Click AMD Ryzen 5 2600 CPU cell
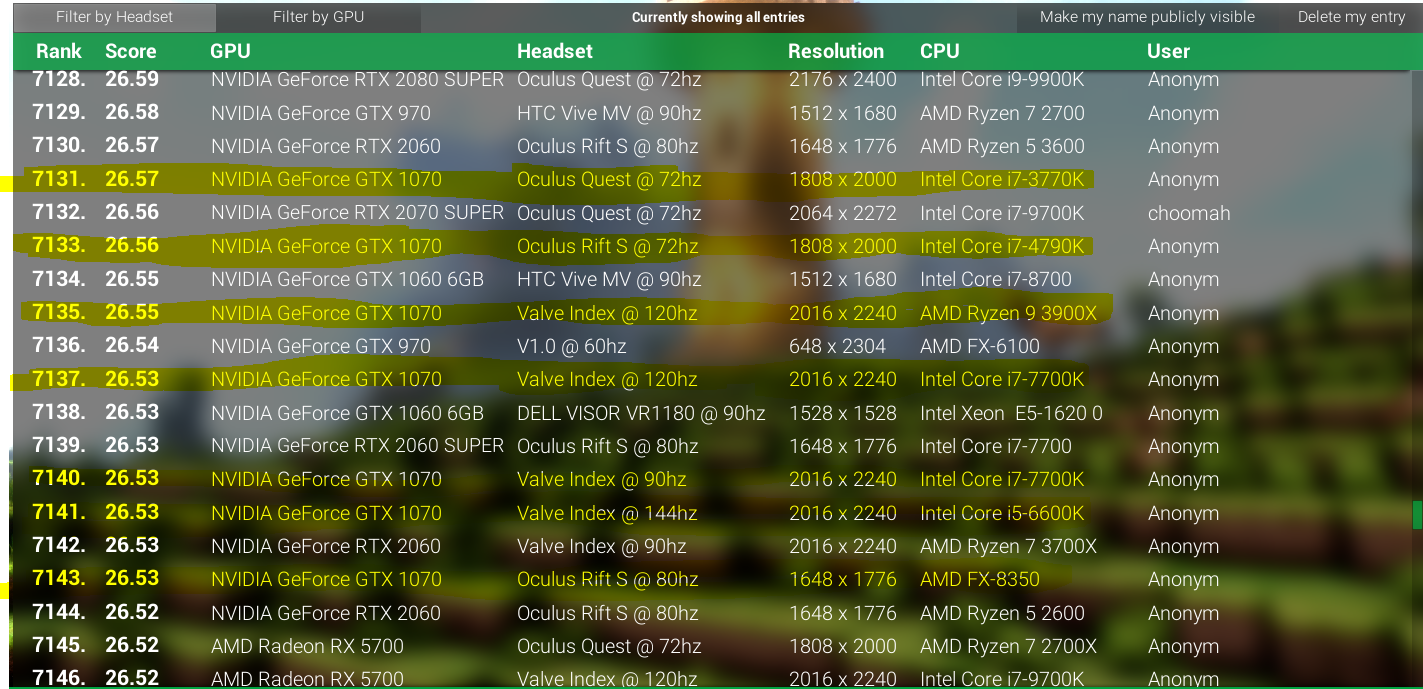 [x=1002, y=613]
